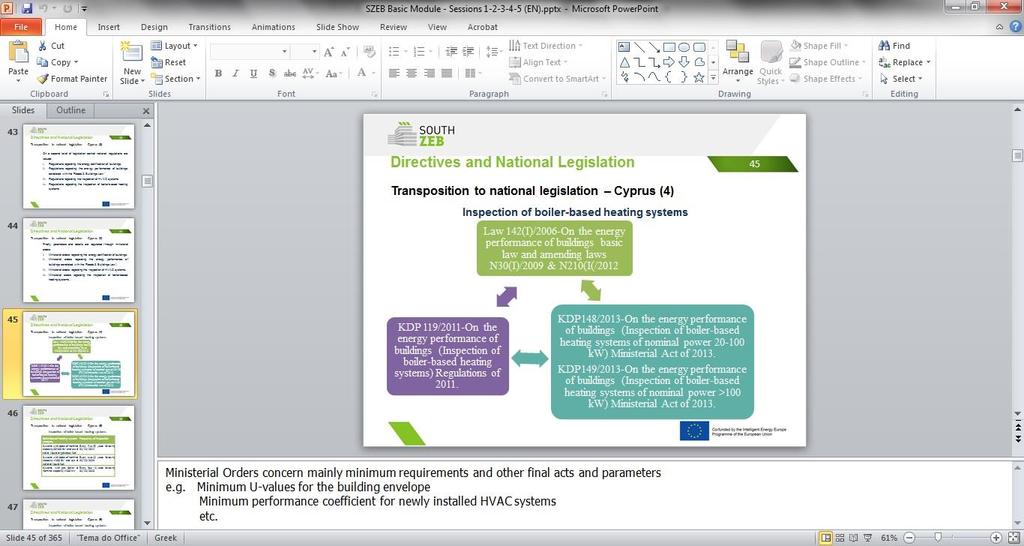Expand the font size combo box
Image resolution: width=1024 pixels, height=546 pixels.
(314, 52)
